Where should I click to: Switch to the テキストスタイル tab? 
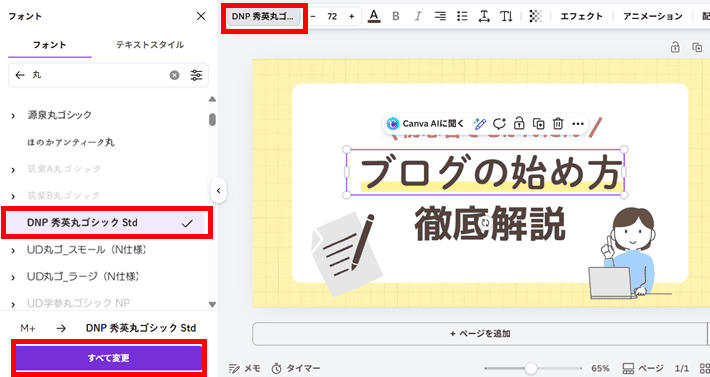pos(150,45)
